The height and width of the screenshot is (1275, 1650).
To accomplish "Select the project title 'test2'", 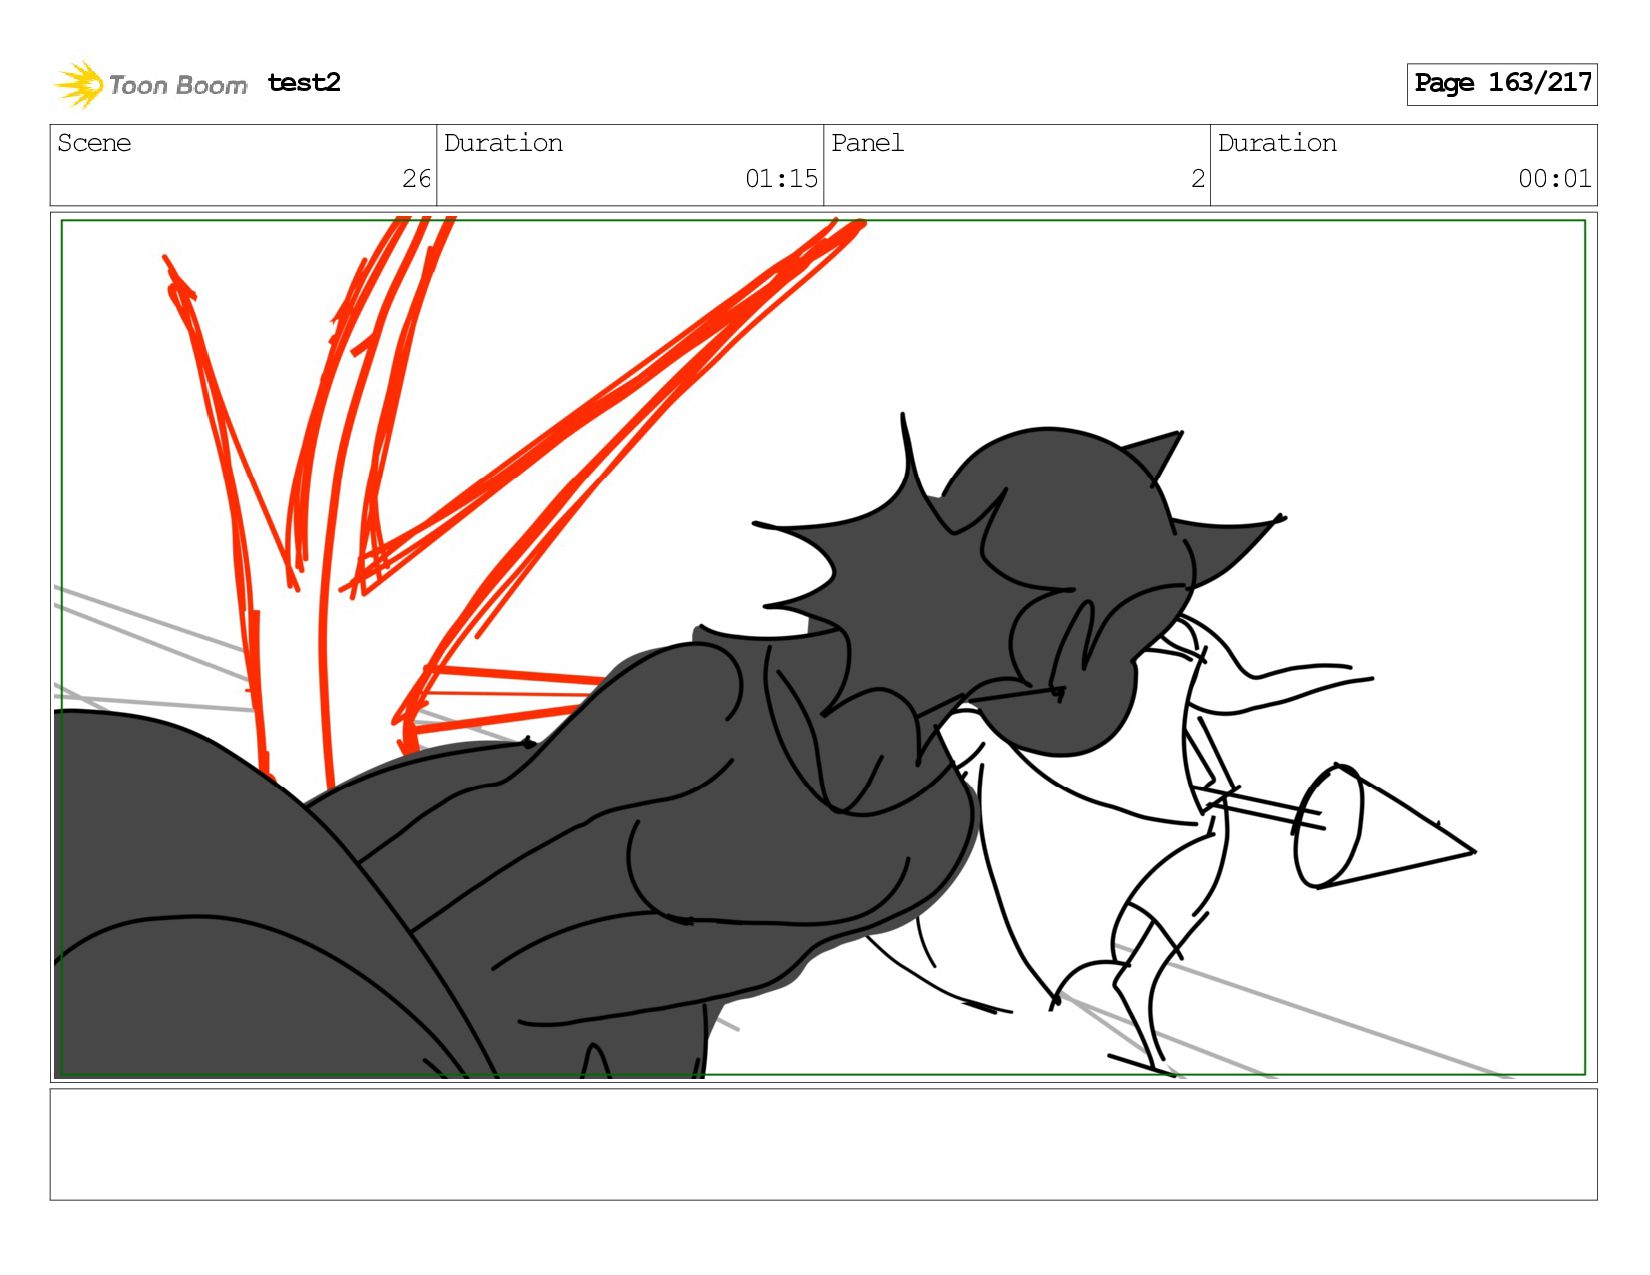I will pyautogui.click(x=304, y=82).
